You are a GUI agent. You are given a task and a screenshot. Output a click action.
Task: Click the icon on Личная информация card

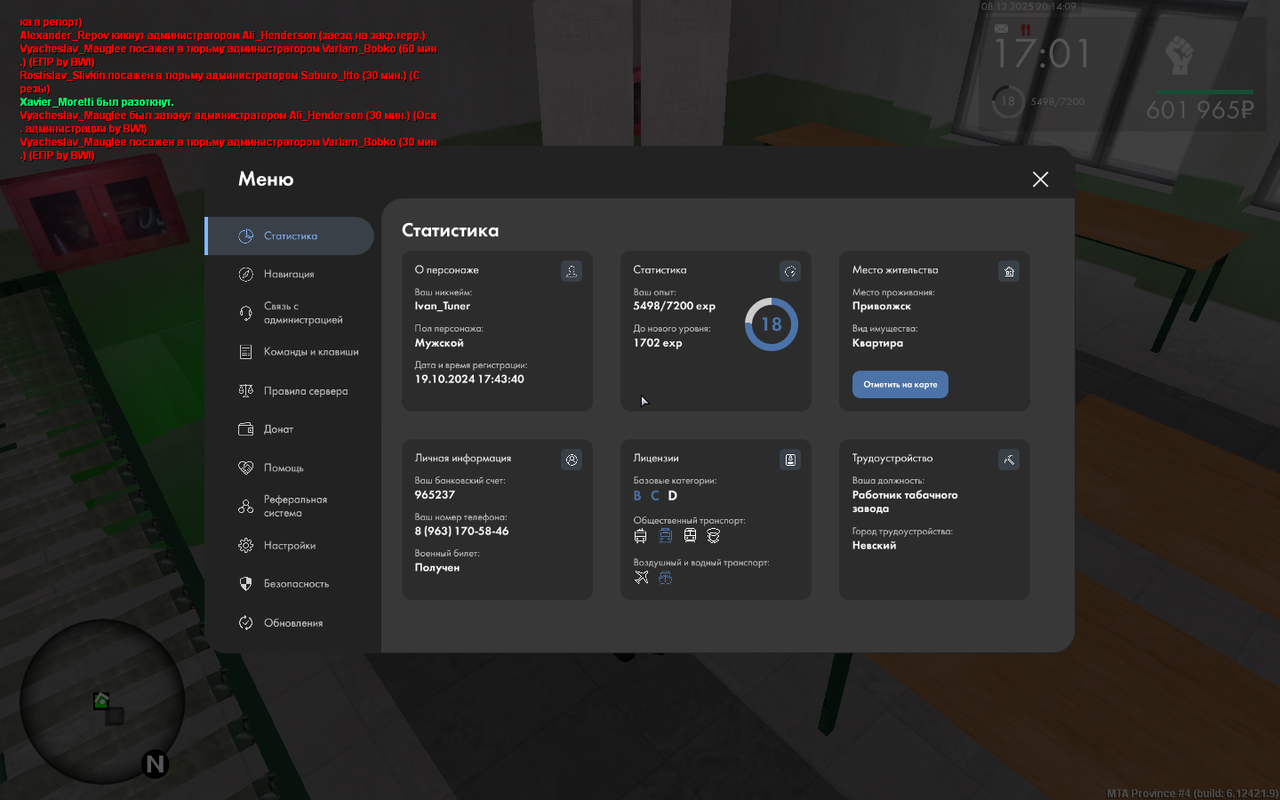point(571,459)
